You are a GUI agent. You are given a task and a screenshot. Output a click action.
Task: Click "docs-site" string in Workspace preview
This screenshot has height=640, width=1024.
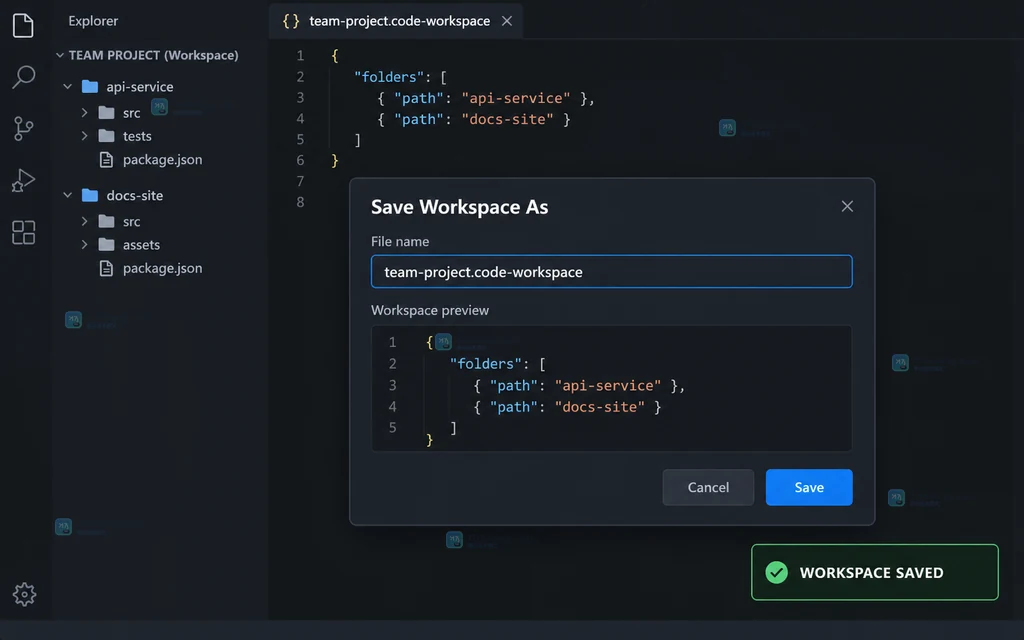coord(600,407)
